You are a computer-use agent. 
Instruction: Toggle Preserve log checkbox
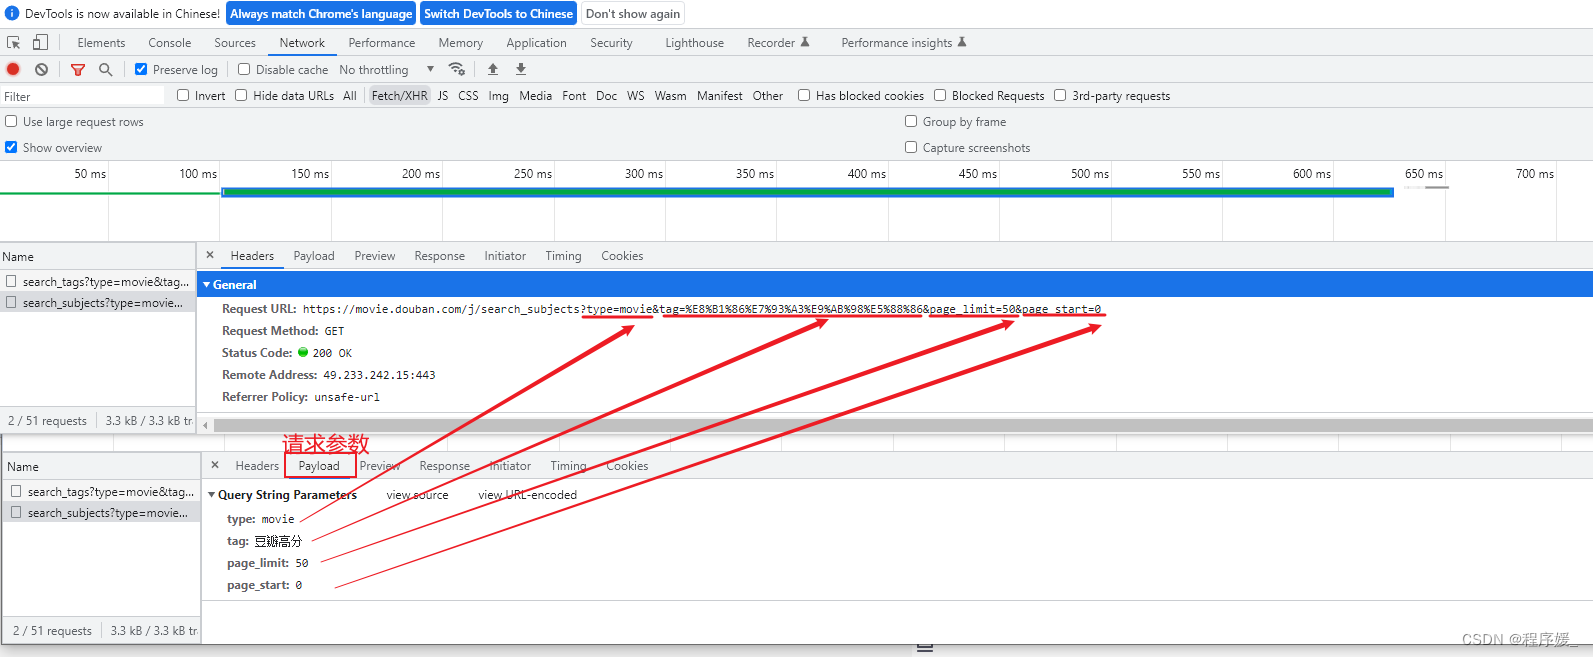pos(141,69)
